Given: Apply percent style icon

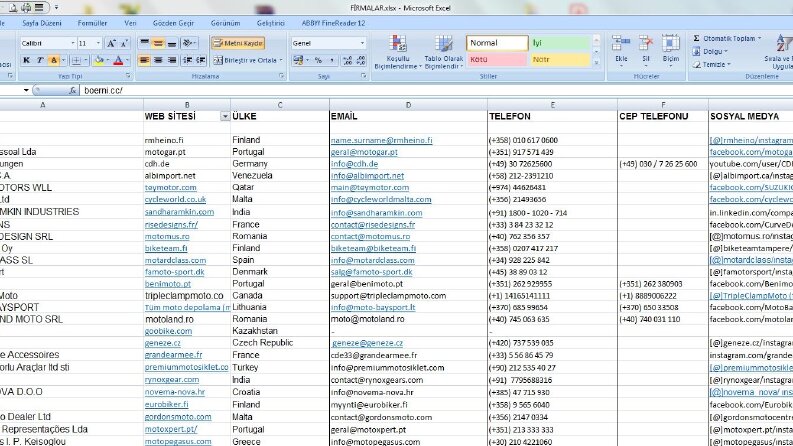Looking at the screenshot, I should 318,60.
